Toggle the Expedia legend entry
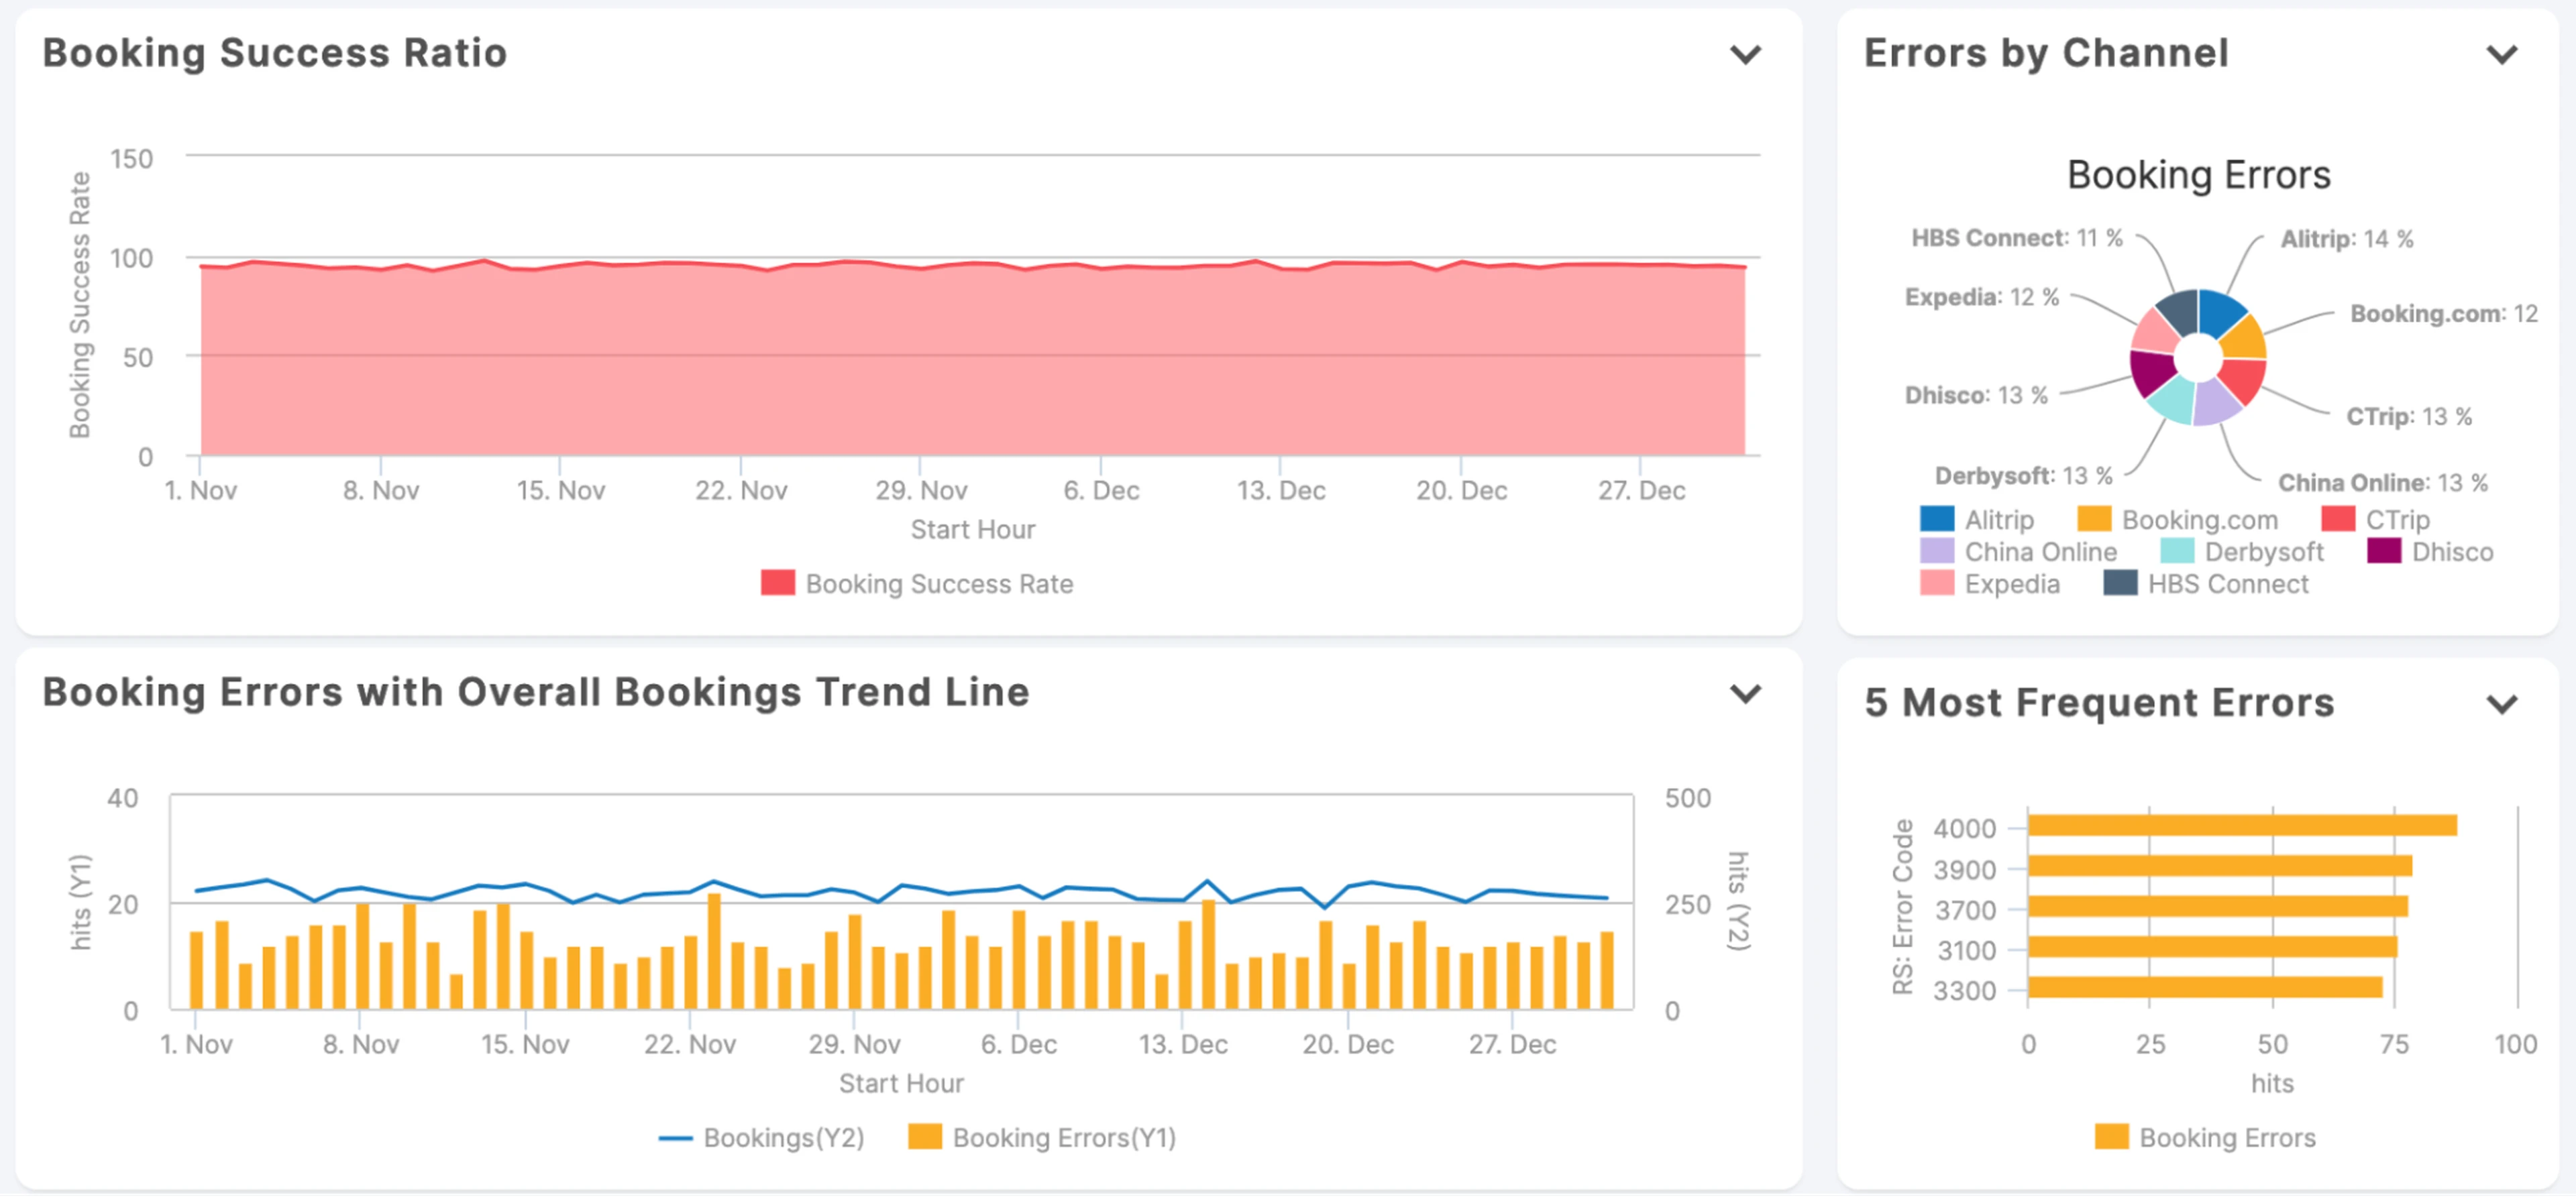2576x1197 pixels. click(x=1990, y=584)
